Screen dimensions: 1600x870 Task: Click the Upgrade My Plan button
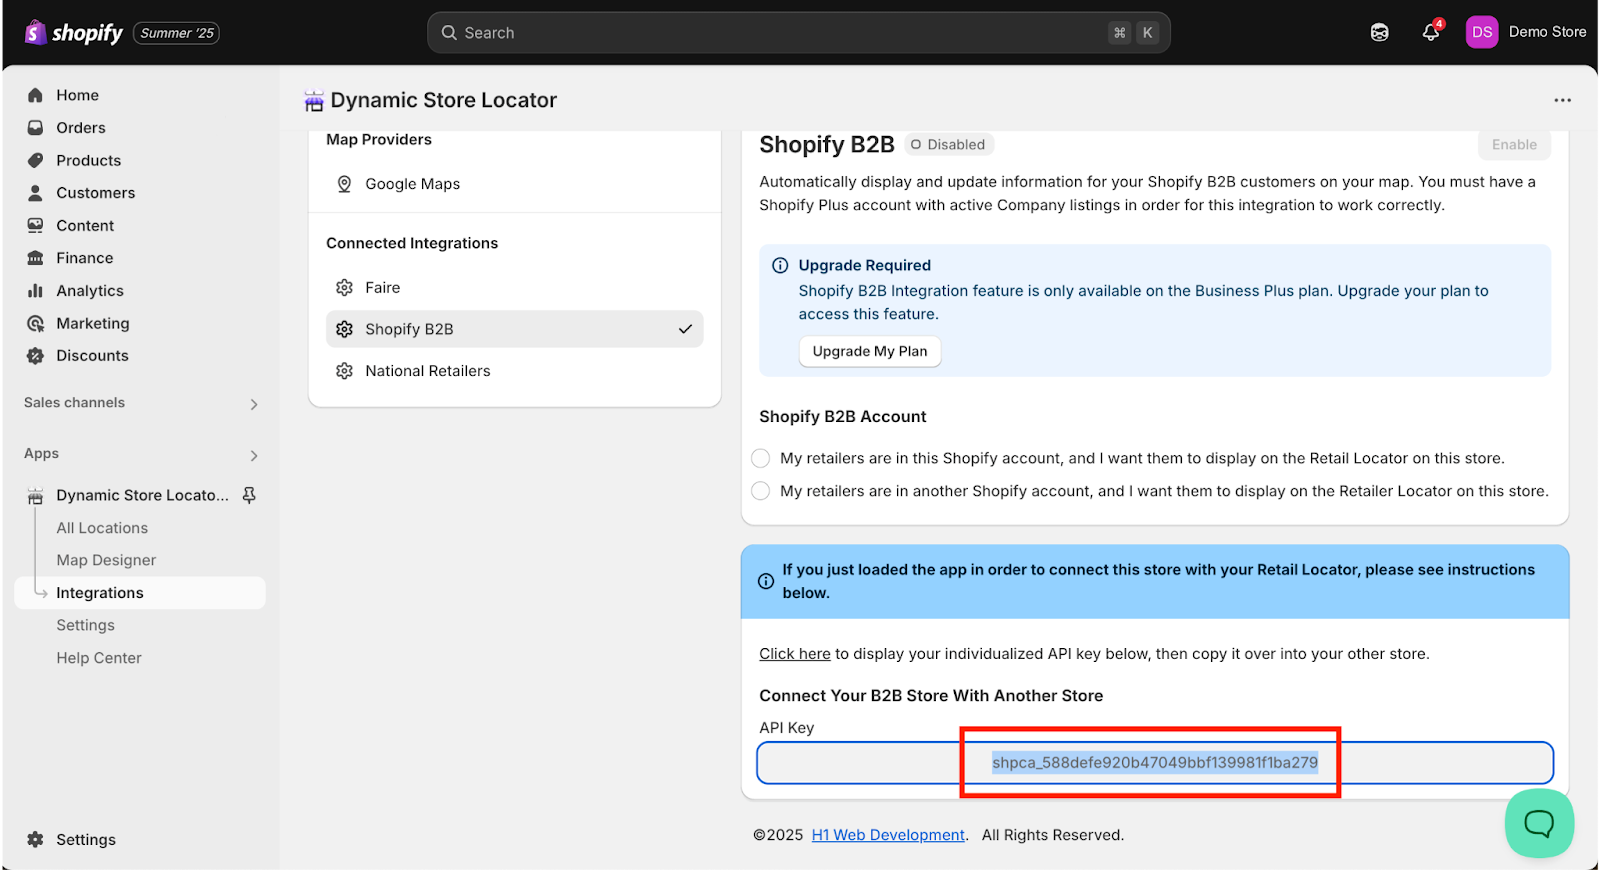point(870,351)
